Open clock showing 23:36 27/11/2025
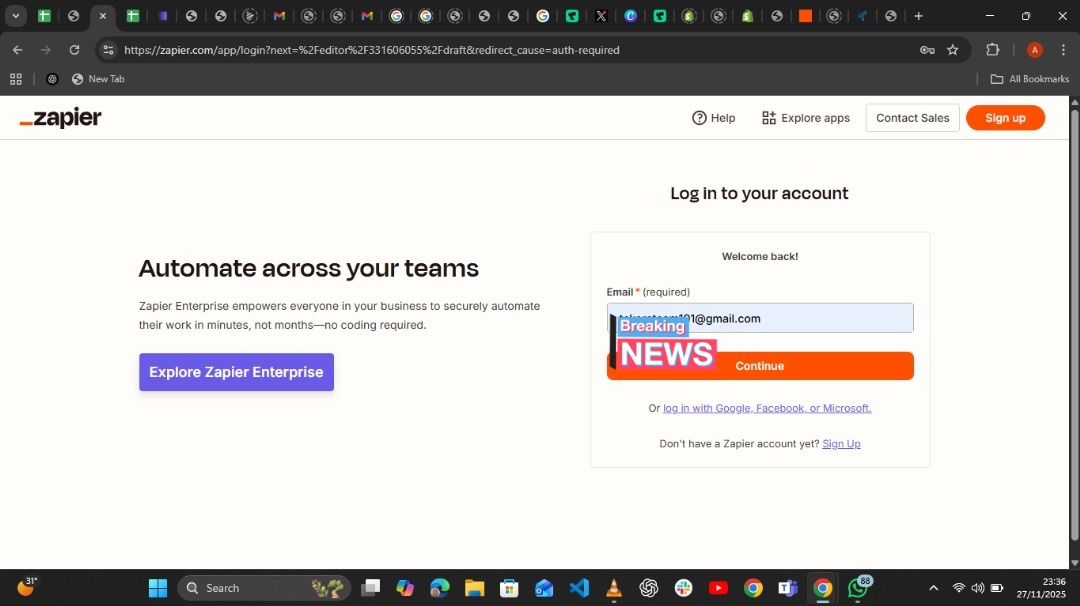Screen dimensions: 1080x606 tap(1041, 588)
